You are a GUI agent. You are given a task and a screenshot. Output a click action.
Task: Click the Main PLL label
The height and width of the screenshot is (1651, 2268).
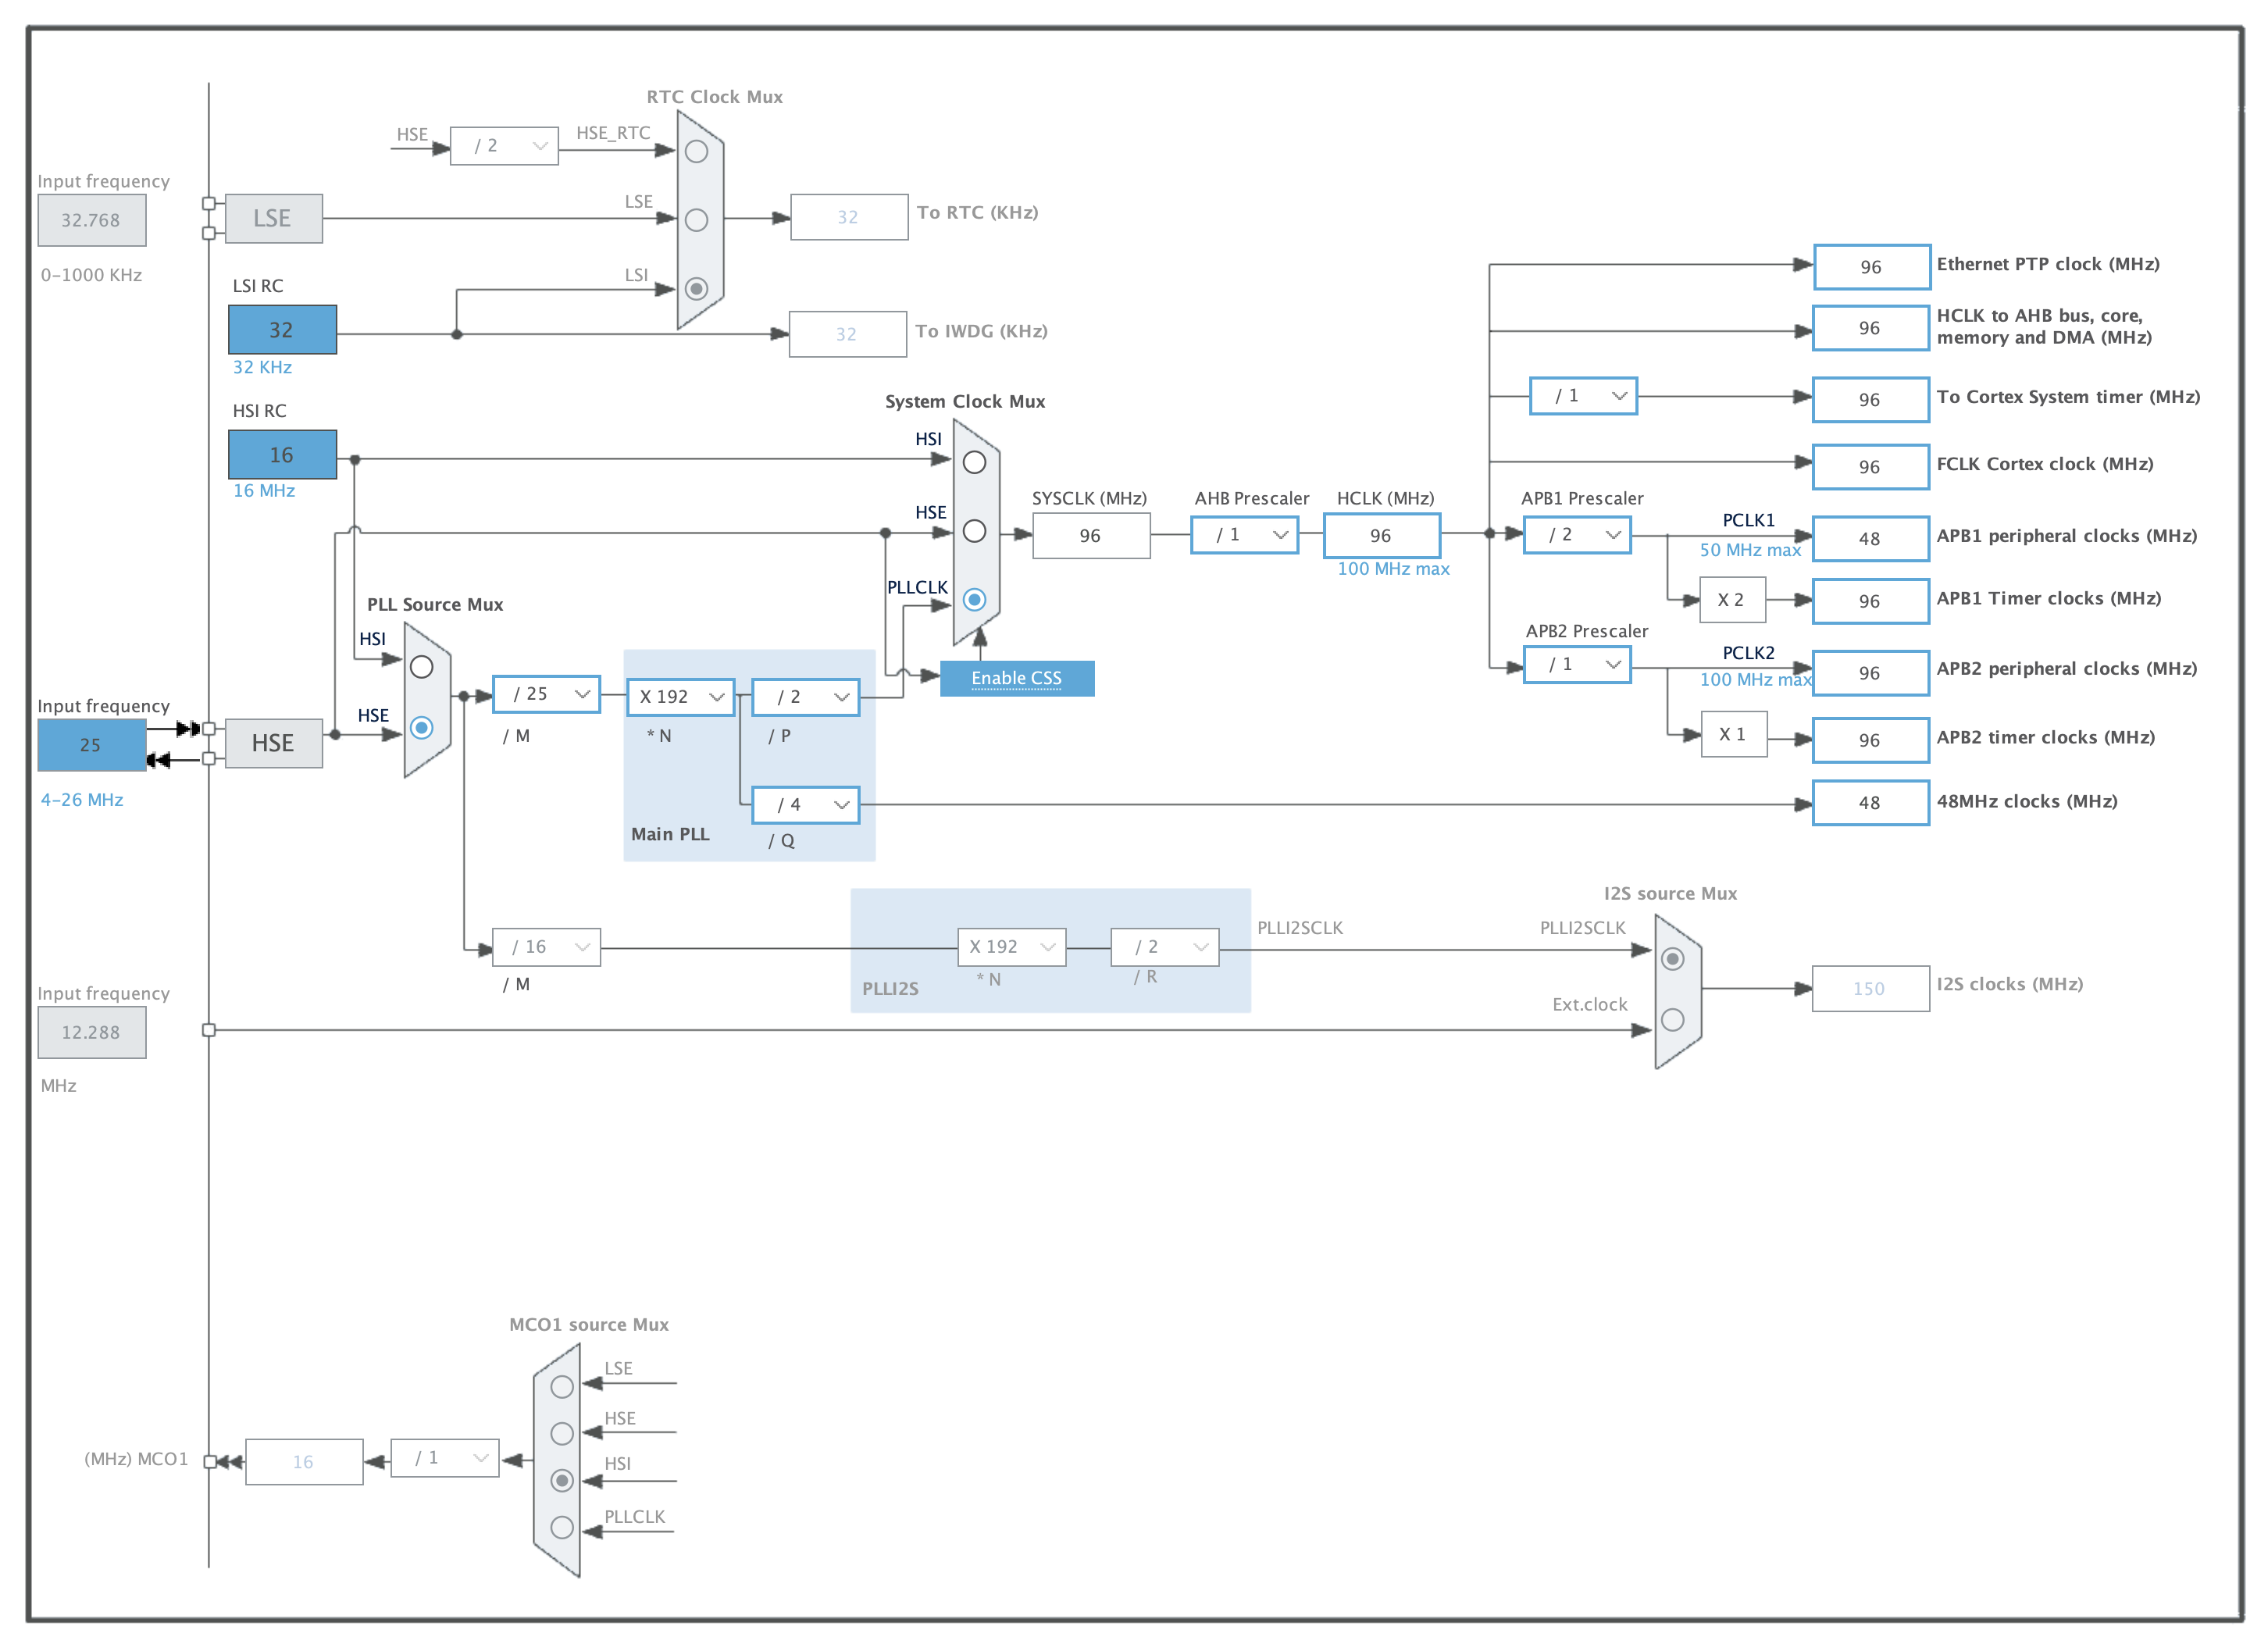[x=670, y=835]
